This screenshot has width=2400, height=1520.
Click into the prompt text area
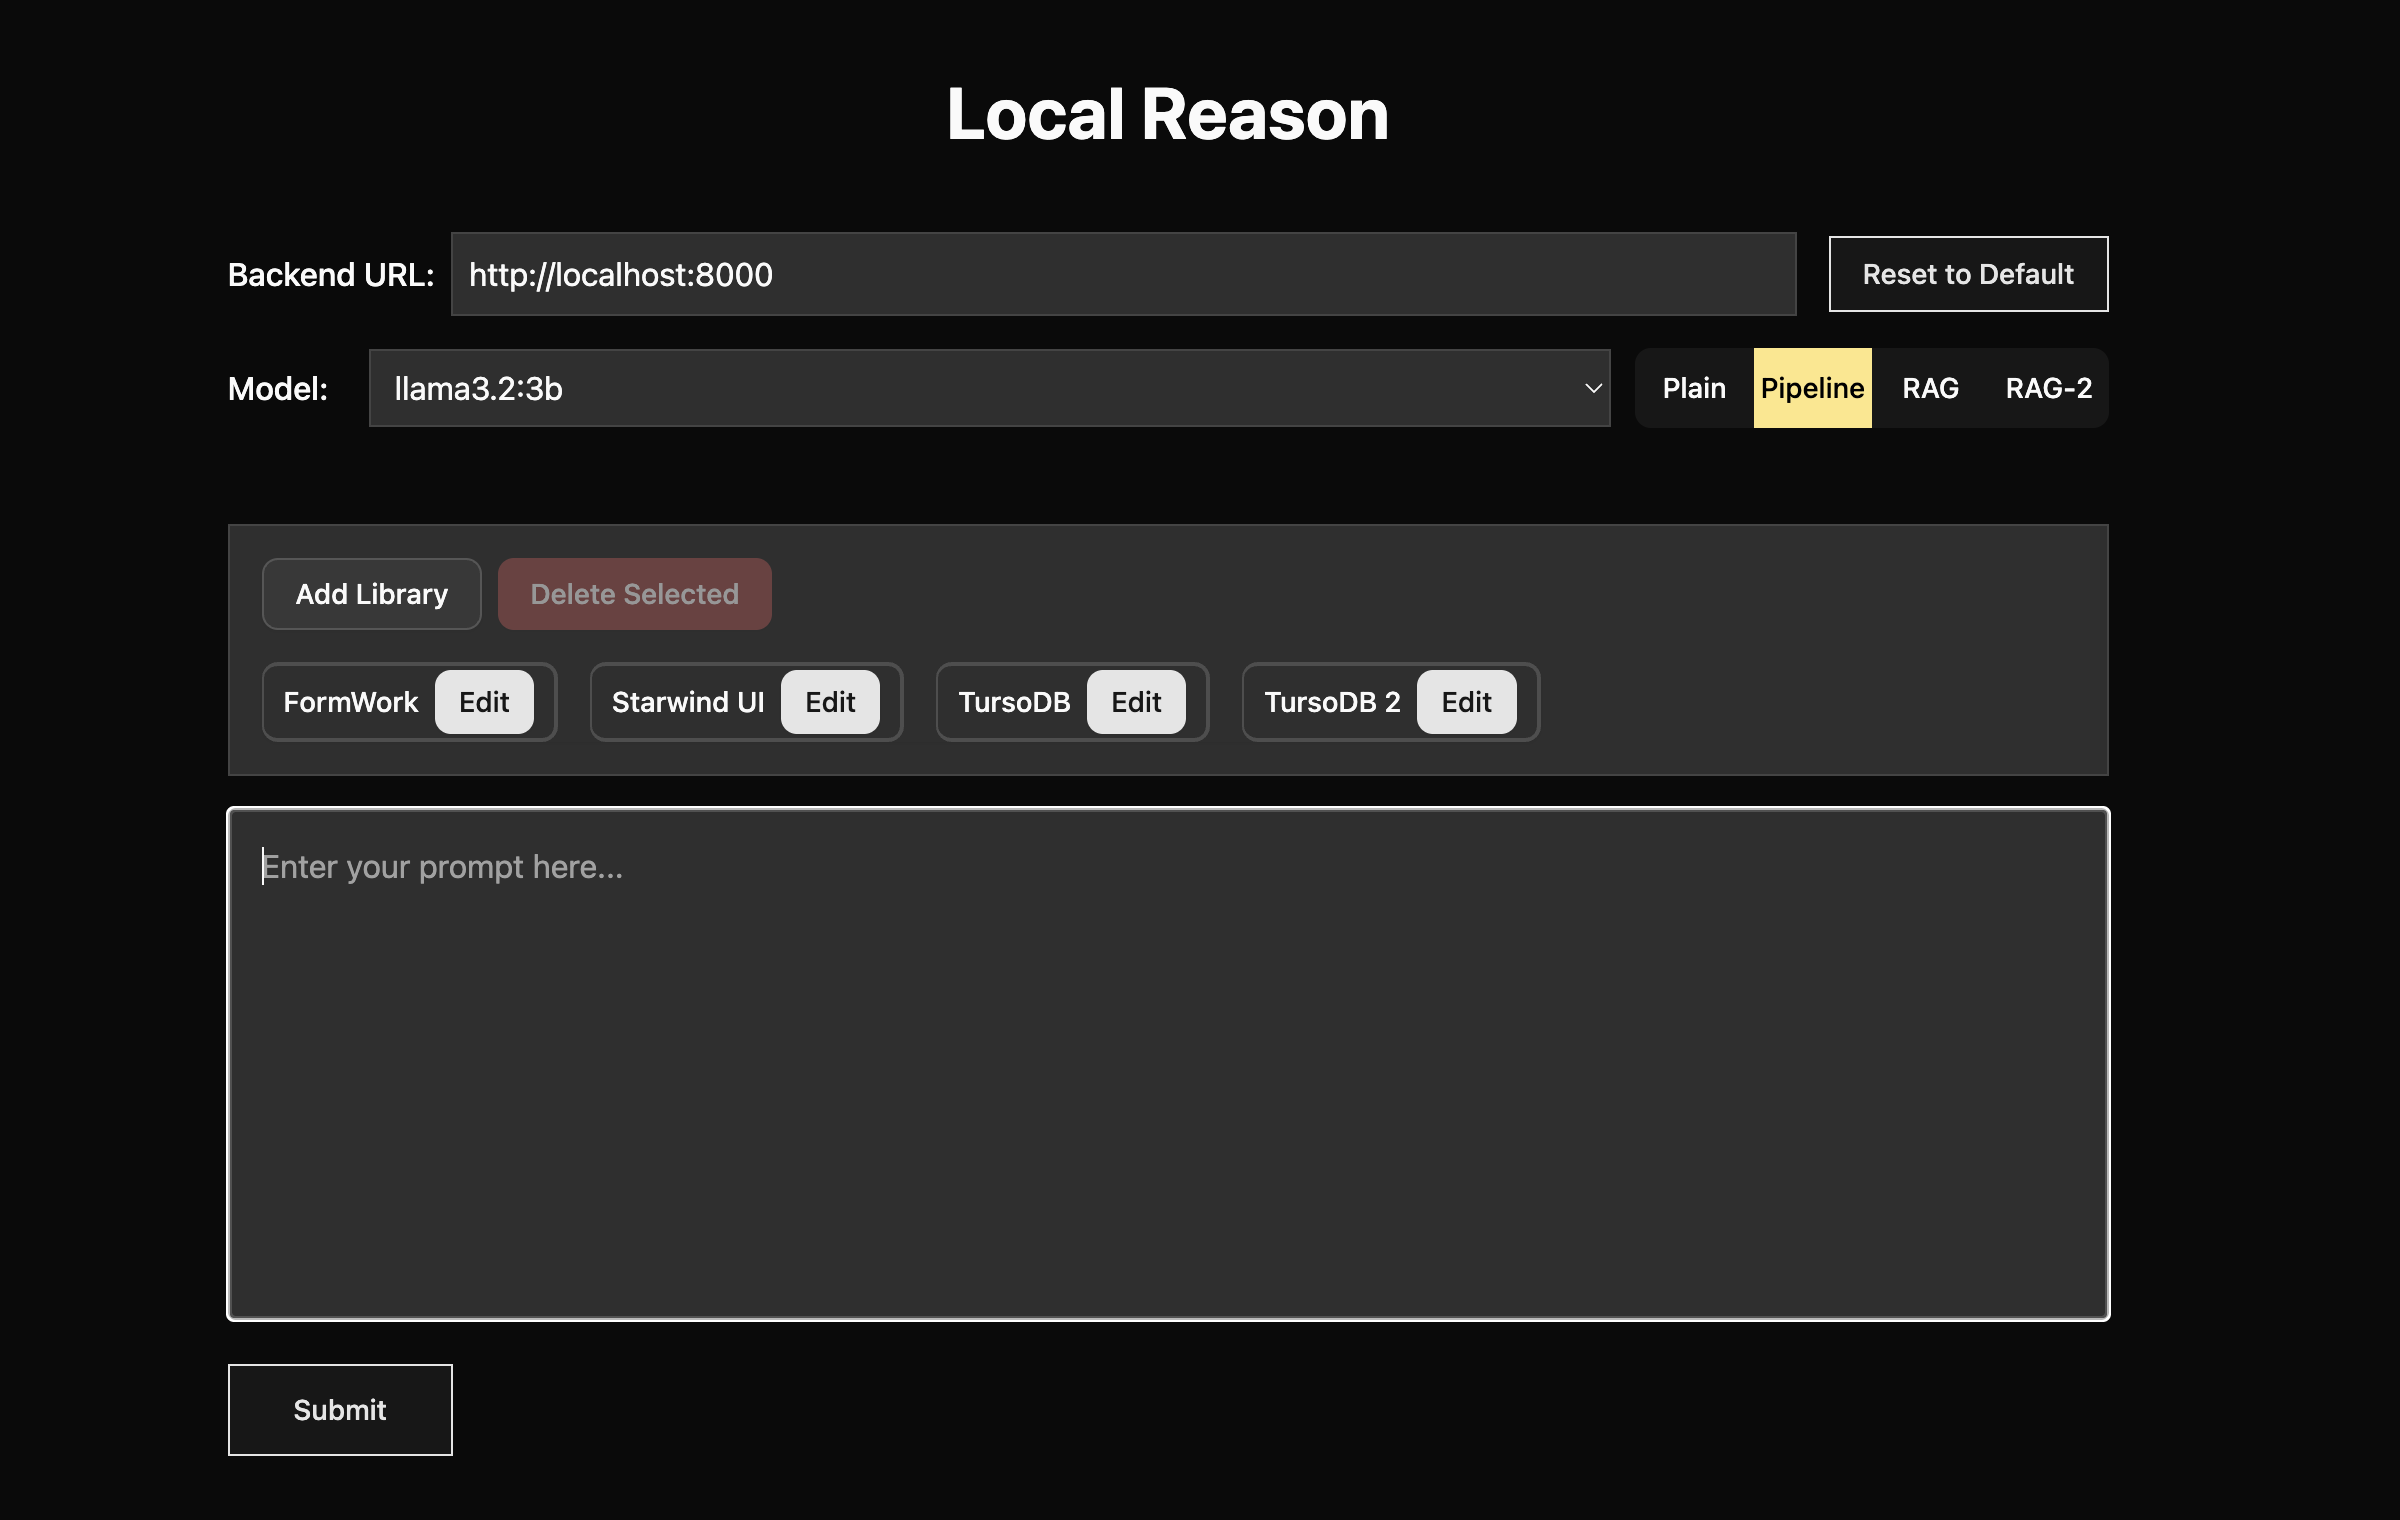tap(1168, 1064)
